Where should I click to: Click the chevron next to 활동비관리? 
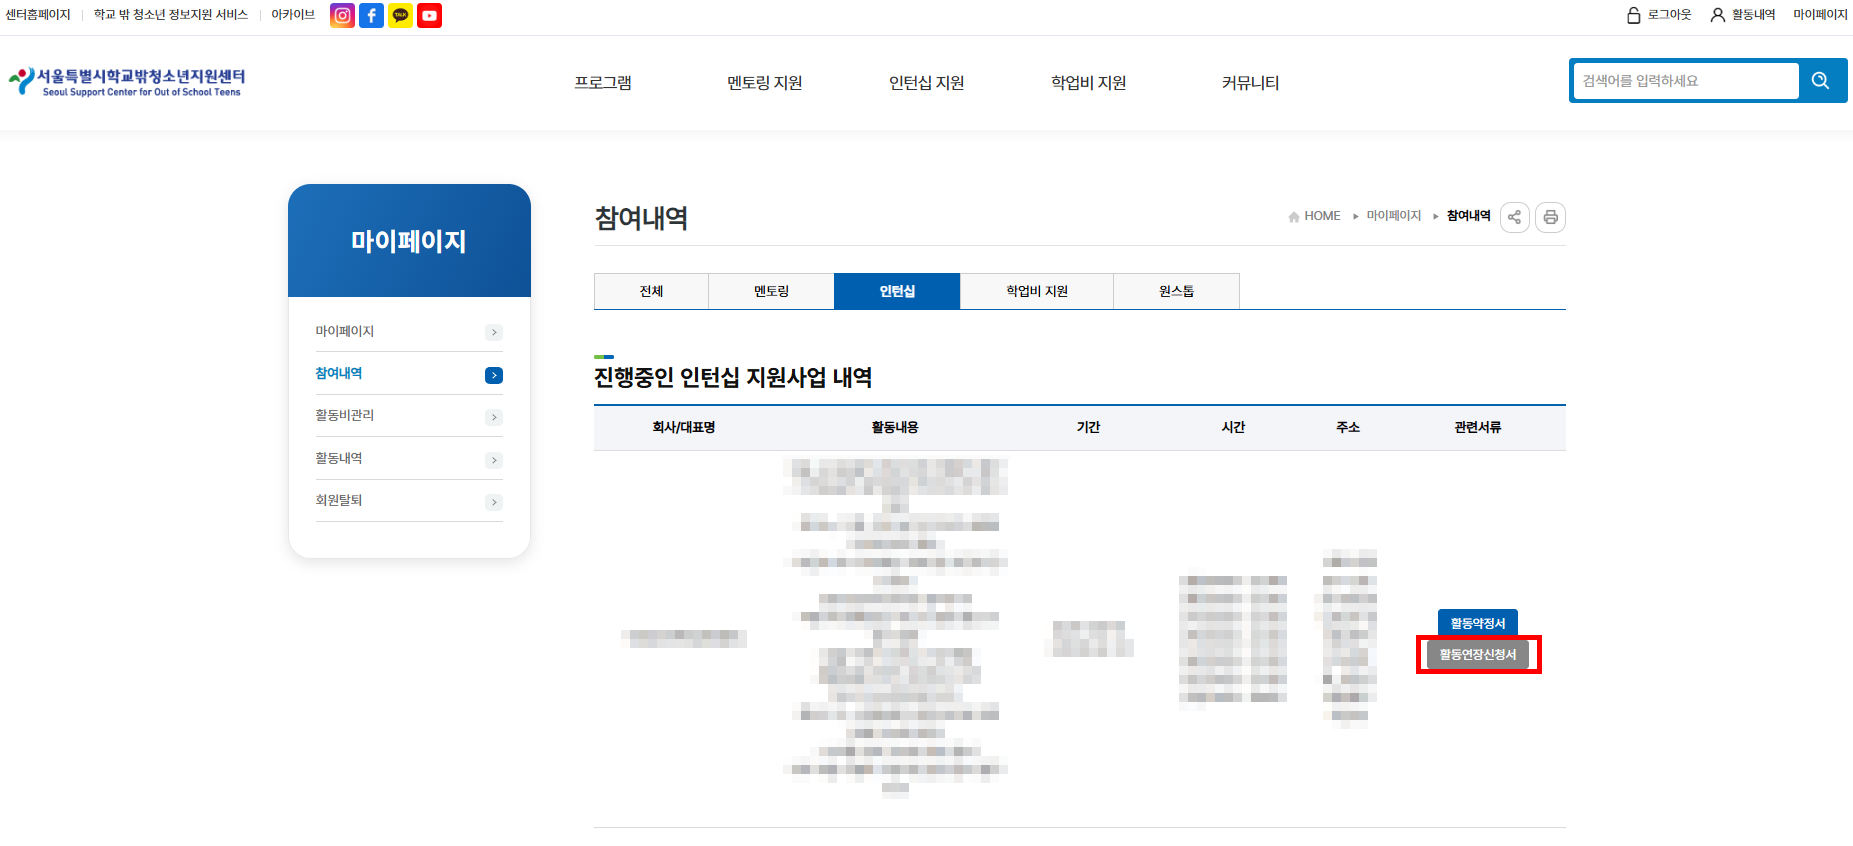[494, 417]
